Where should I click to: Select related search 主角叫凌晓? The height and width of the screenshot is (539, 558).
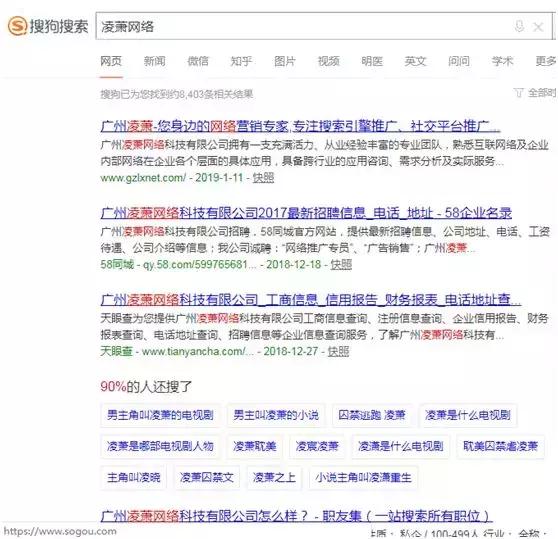pyautogui.click(x=134, y=477)
